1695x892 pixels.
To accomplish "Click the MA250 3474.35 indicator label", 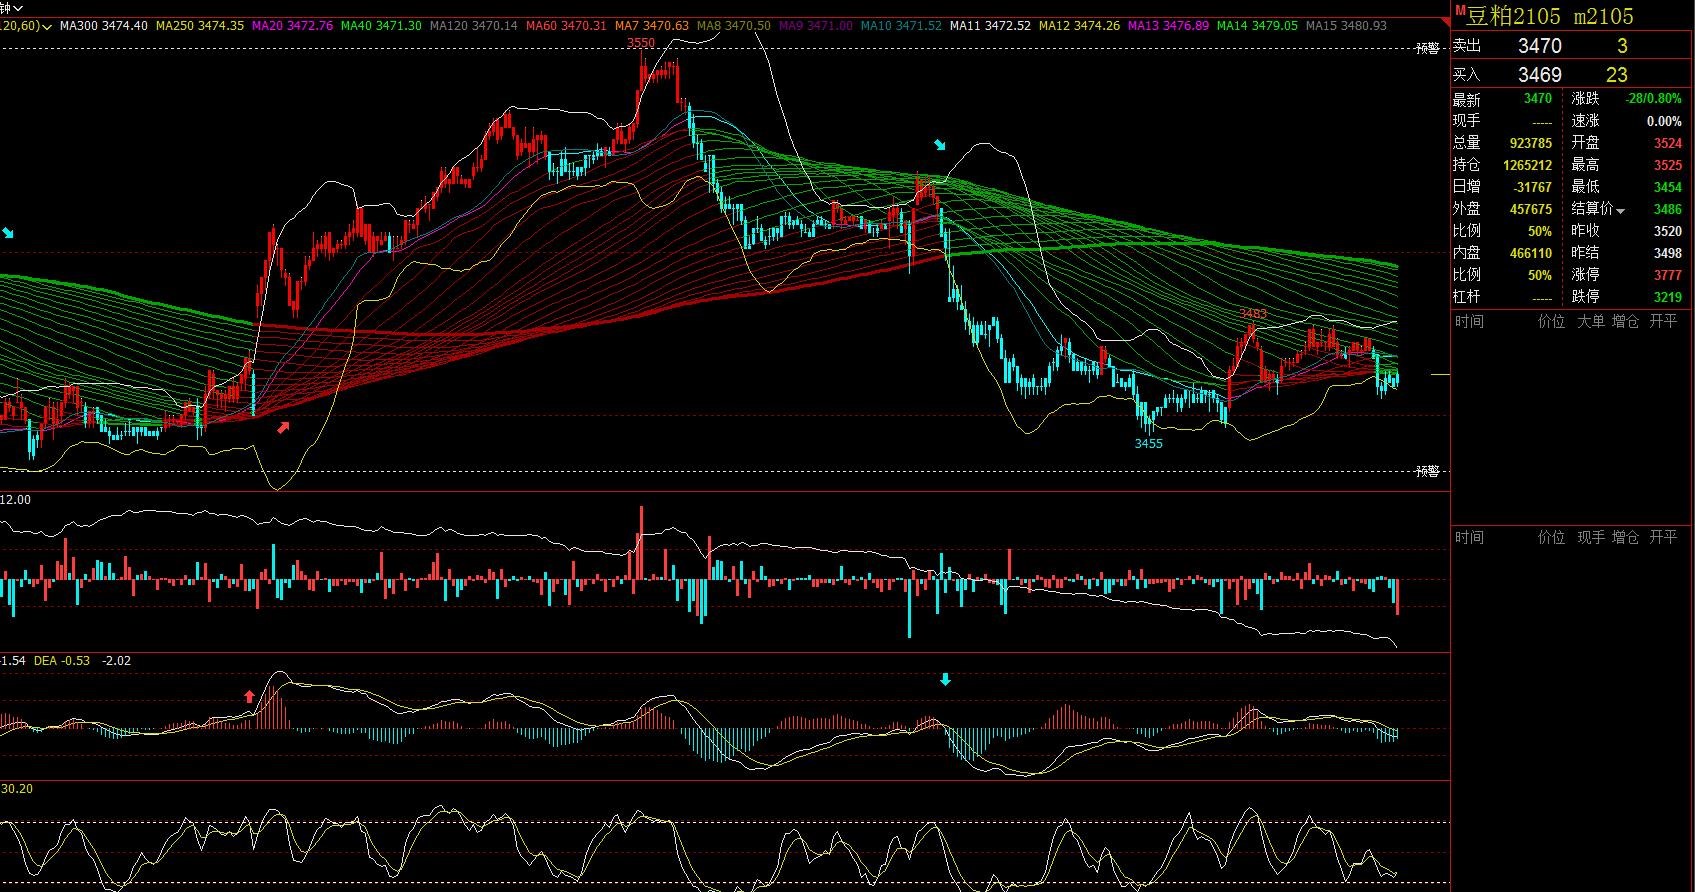I will point(200,26).
